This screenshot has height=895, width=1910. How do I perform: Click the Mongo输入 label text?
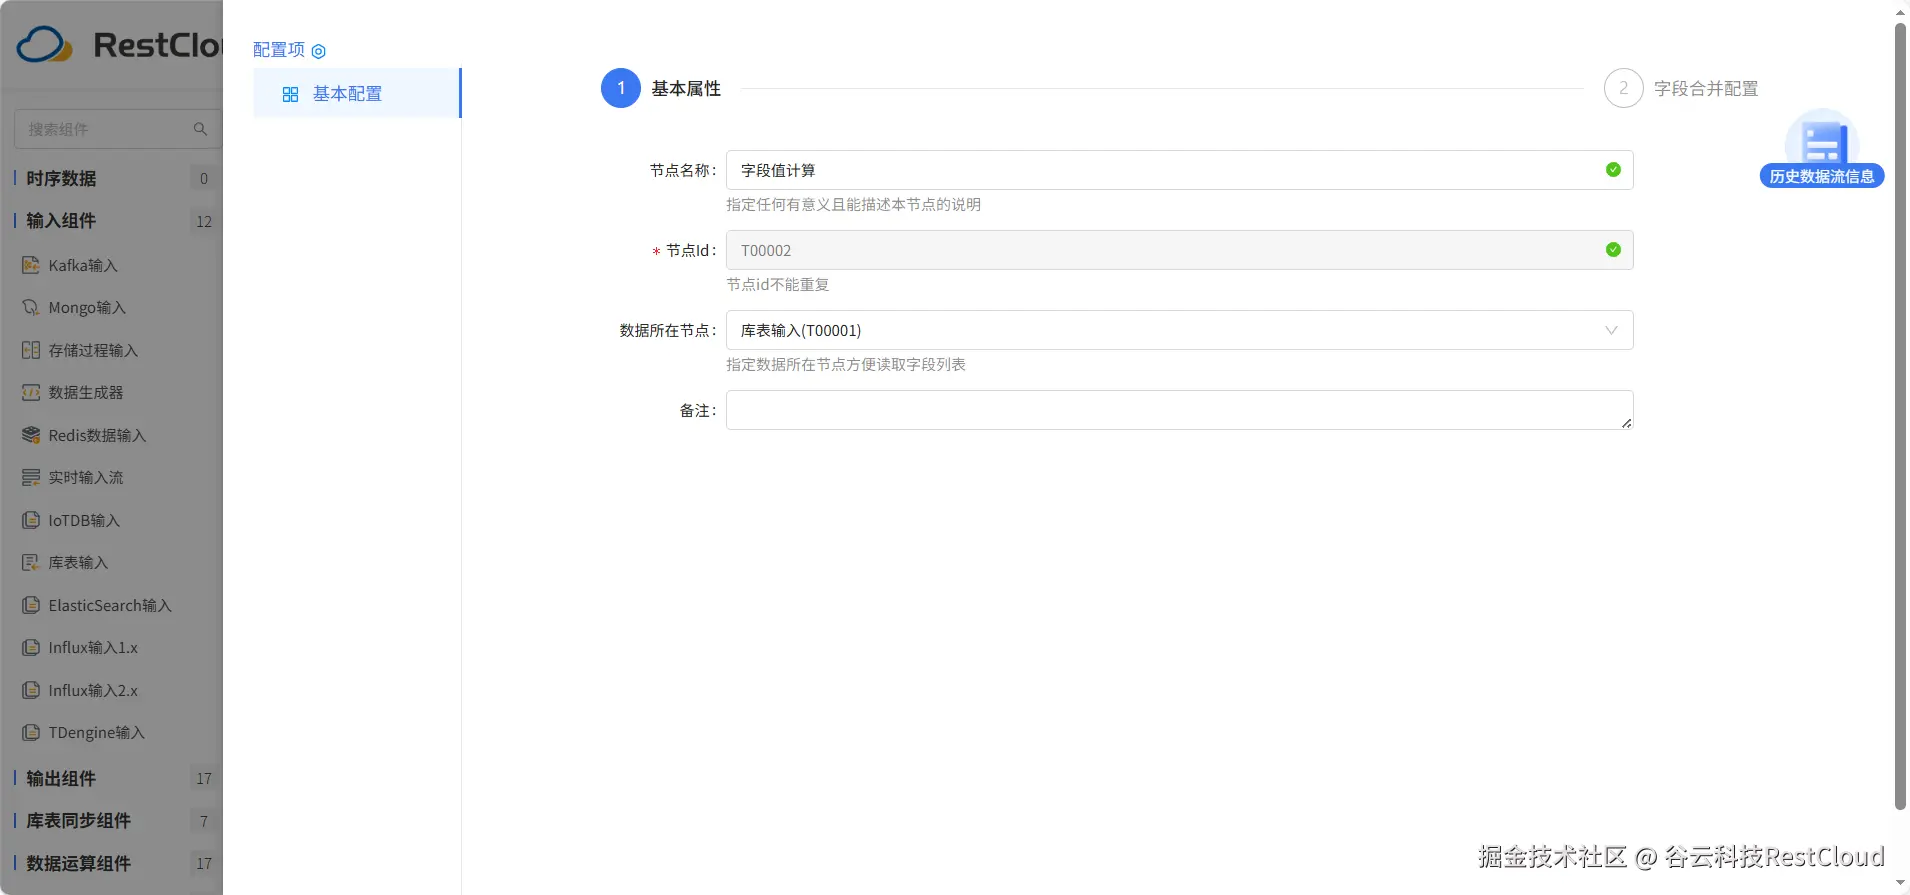pyautogui.click(x=87, y=308)
